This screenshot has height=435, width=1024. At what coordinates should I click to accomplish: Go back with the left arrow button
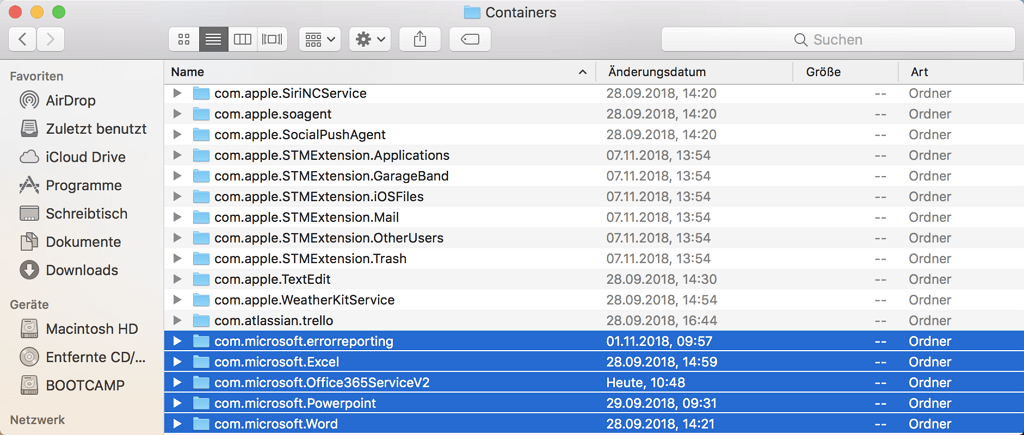click(22, 39)
